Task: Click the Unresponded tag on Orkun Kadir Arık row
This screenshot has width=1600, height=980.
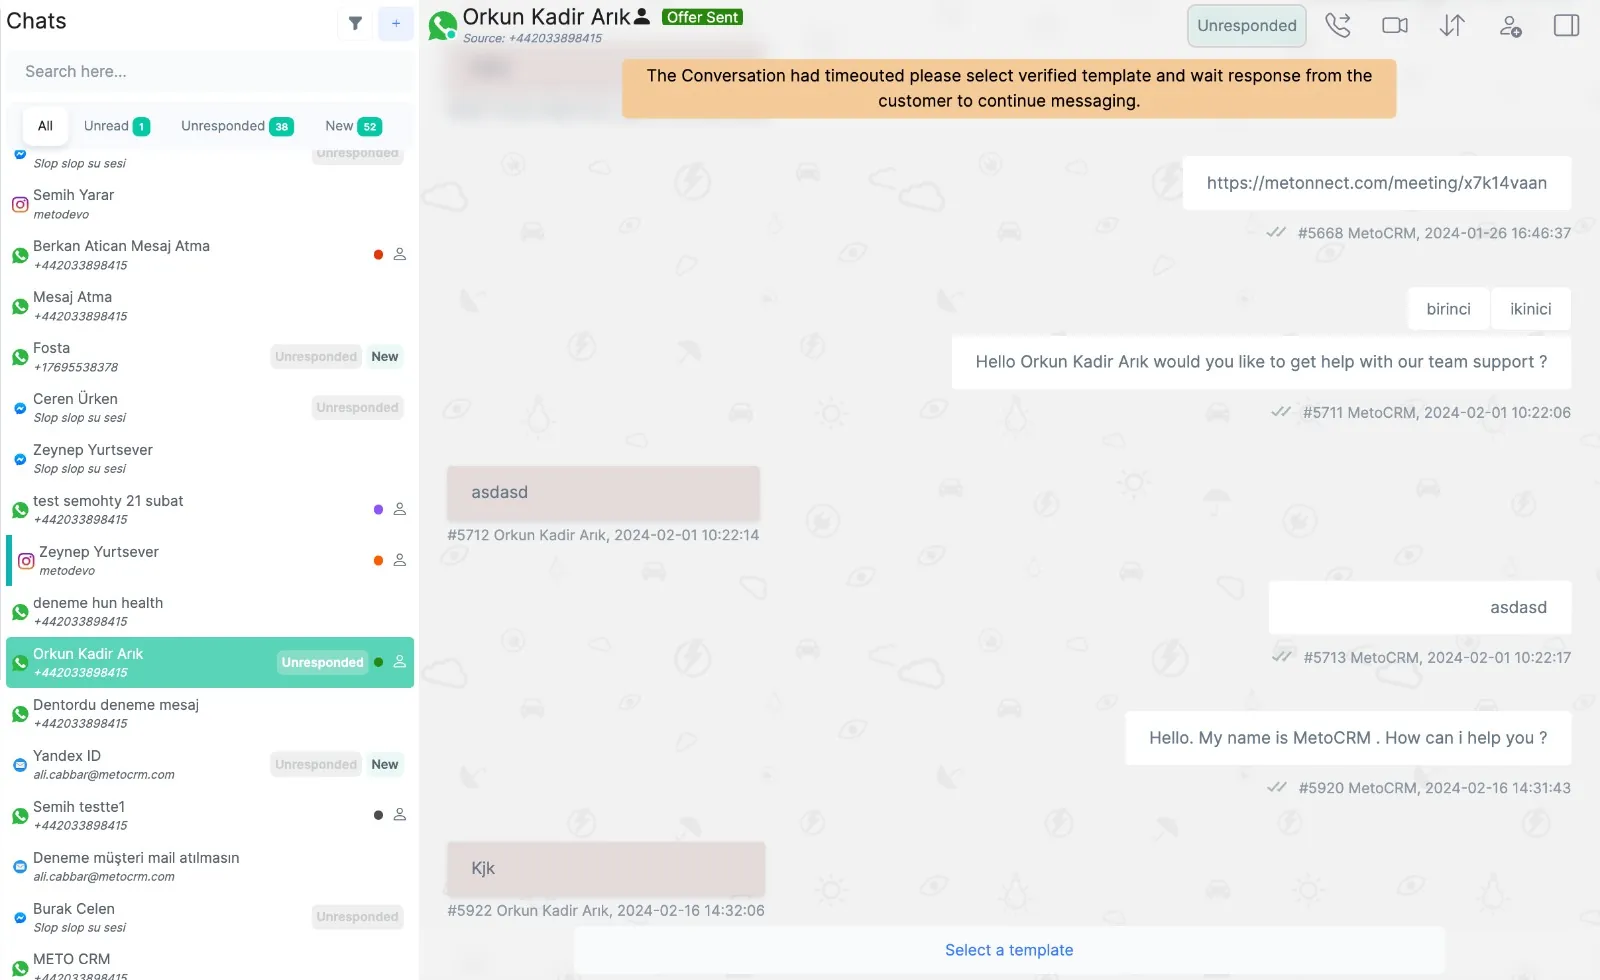Action: 322,663
